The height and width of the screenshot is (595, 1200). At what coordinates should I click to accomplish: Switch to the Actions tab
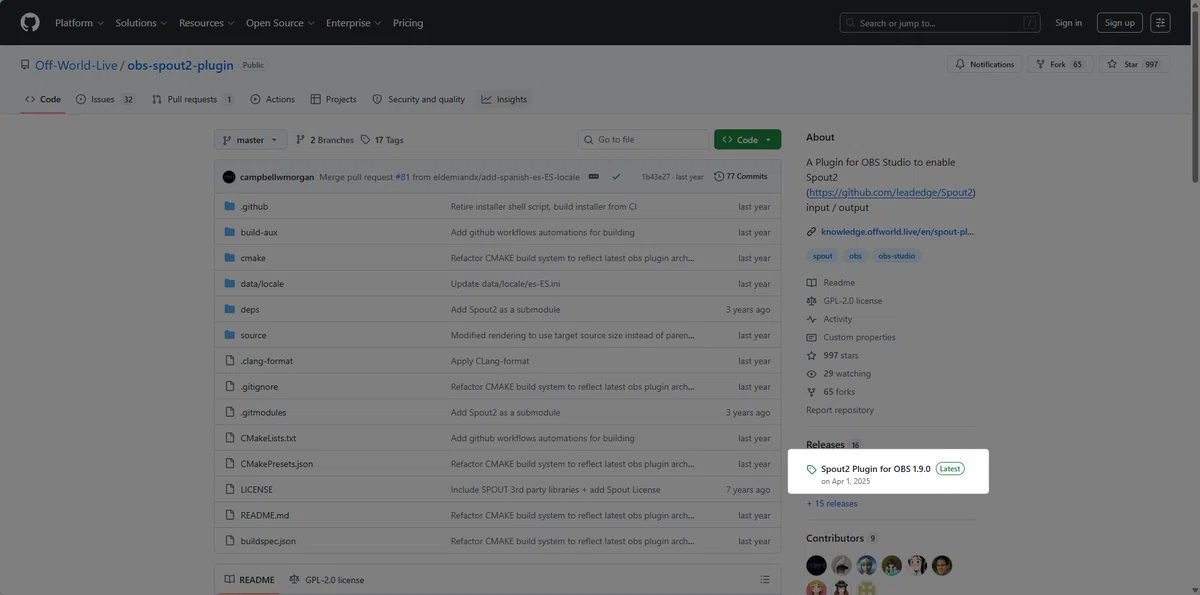coord(272,99)
